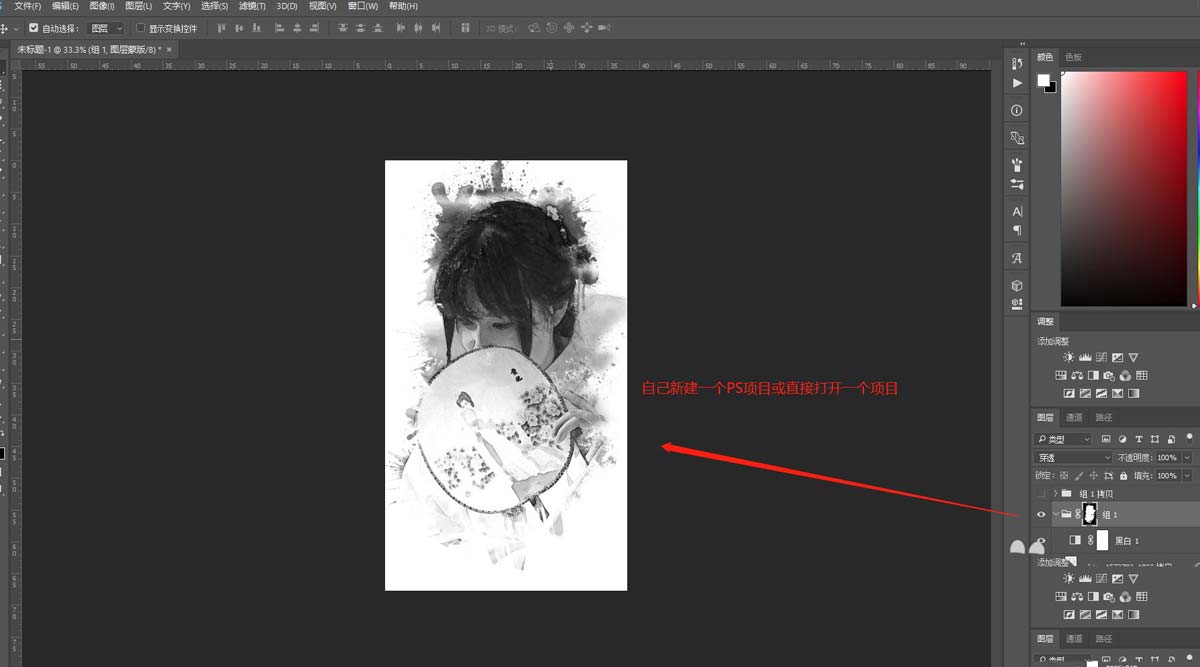Add Color Lookup grid adjustment in upper panel
Screen dimensions: 1200x667
pyautogui.click(x=1141, y=375)
